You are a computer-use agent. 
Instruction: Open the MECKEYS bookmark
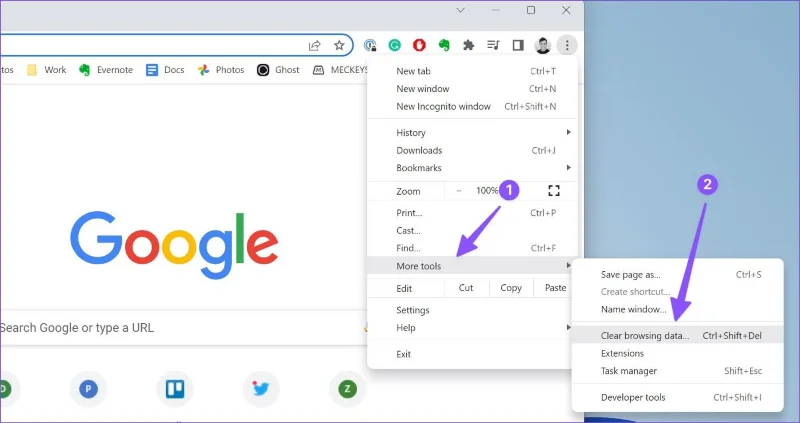340,70
